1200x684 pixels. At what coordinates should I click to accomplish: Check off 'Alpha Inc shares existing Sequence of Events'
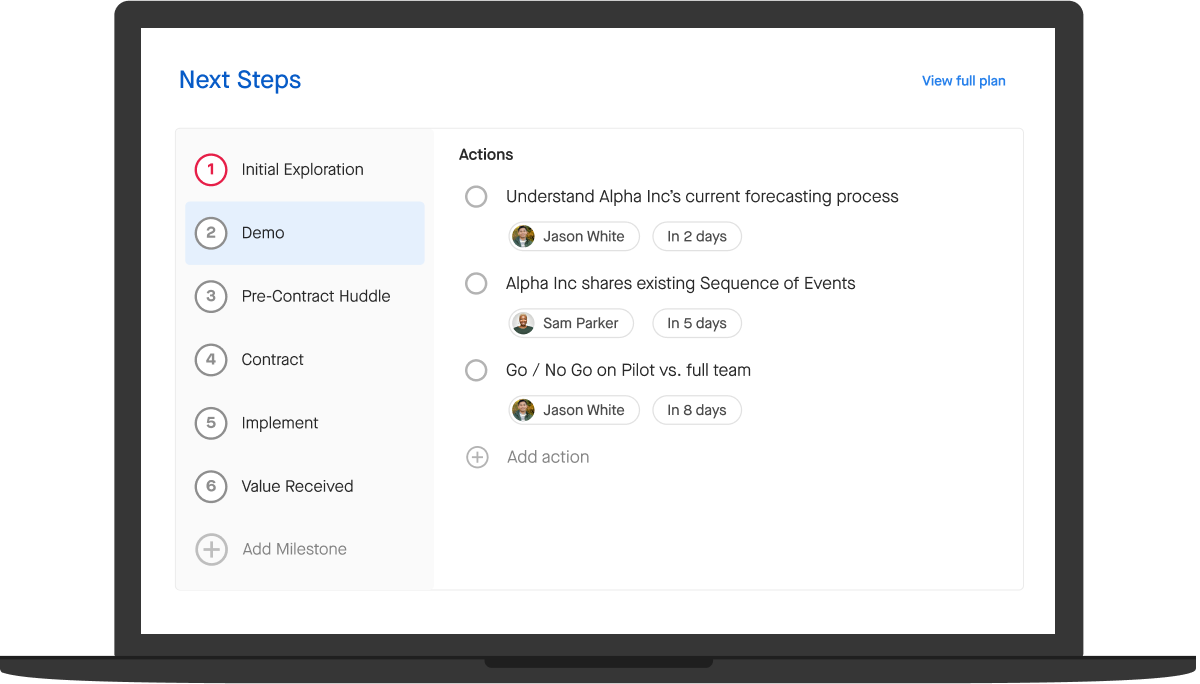pyautogui.click(x=476, y=284)
